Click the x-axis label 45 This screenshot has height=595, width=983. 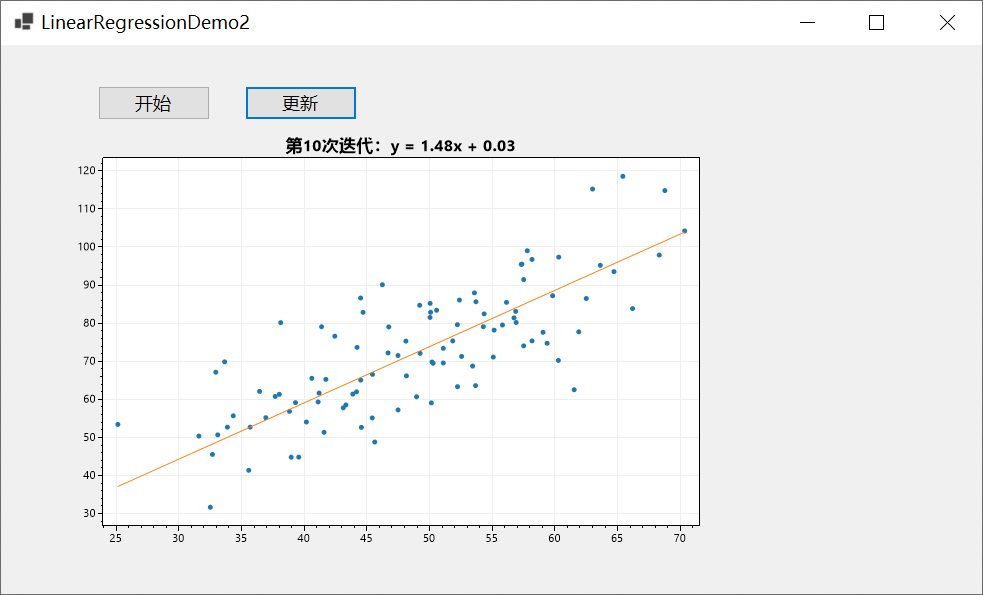tap(366, 538)
